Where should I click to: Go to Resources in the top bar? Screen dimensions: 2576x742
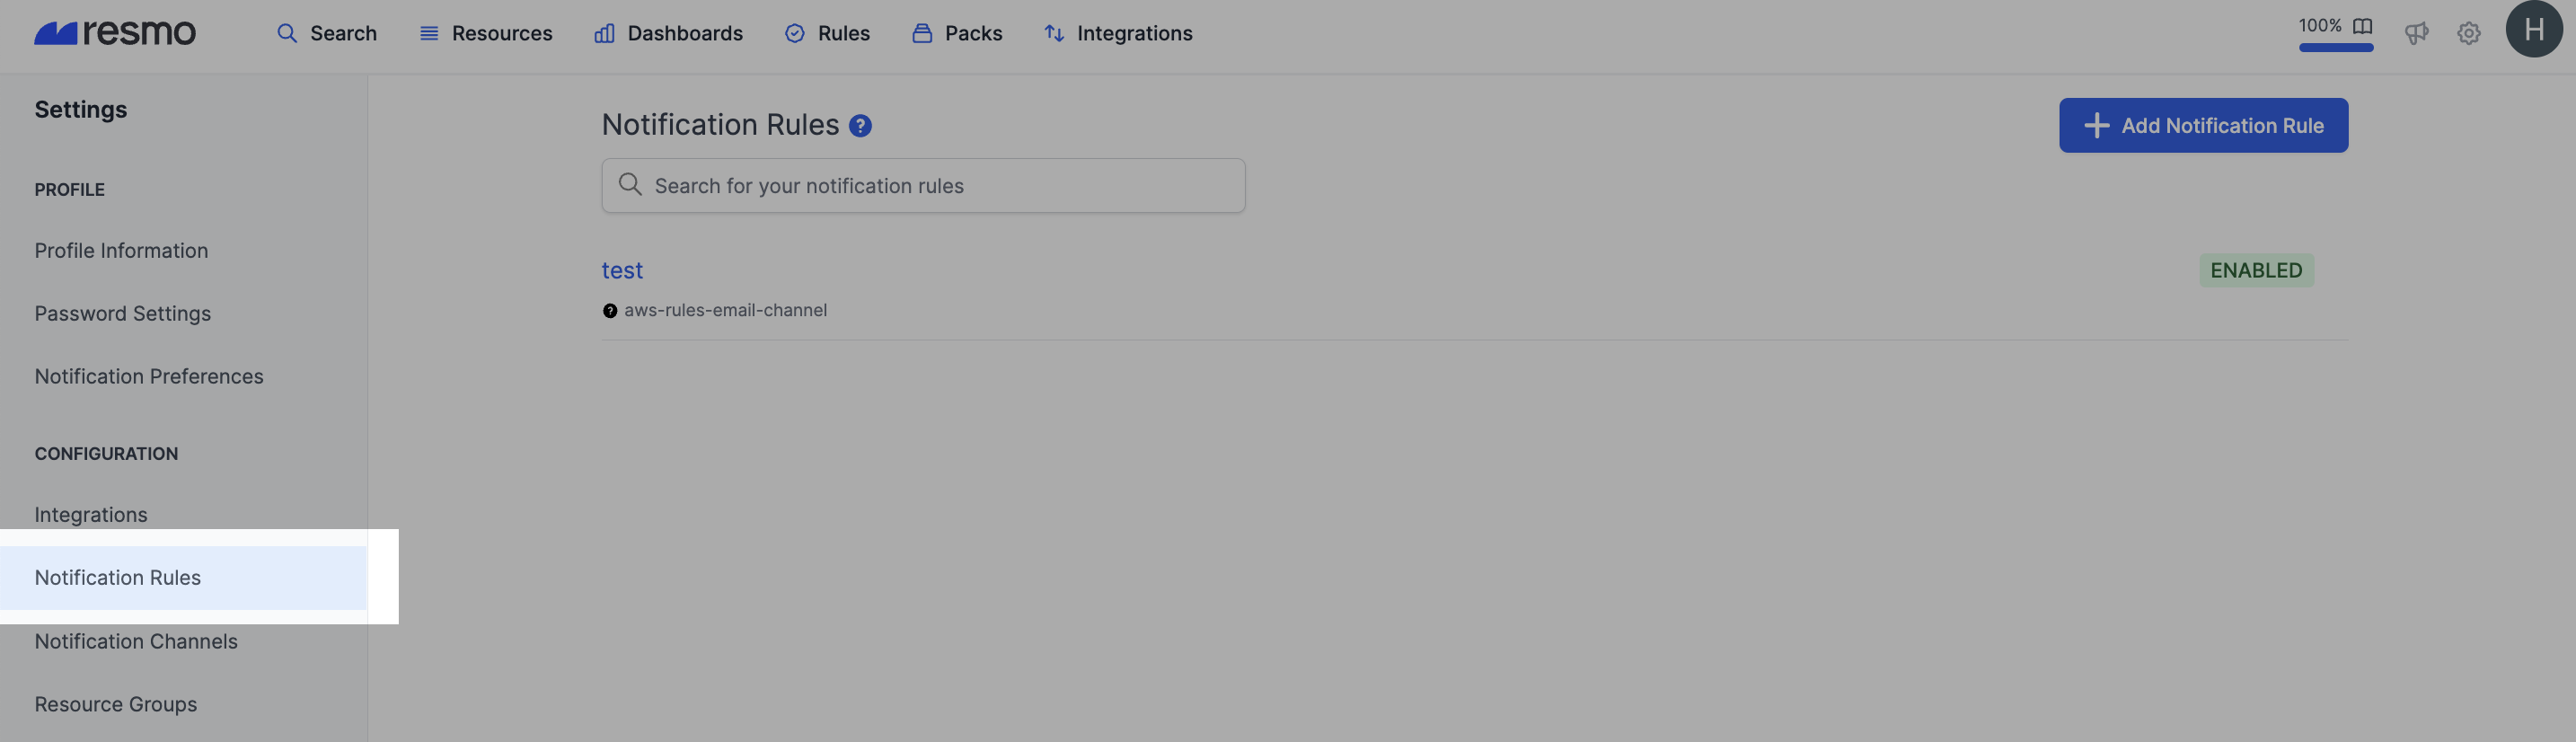486,33
